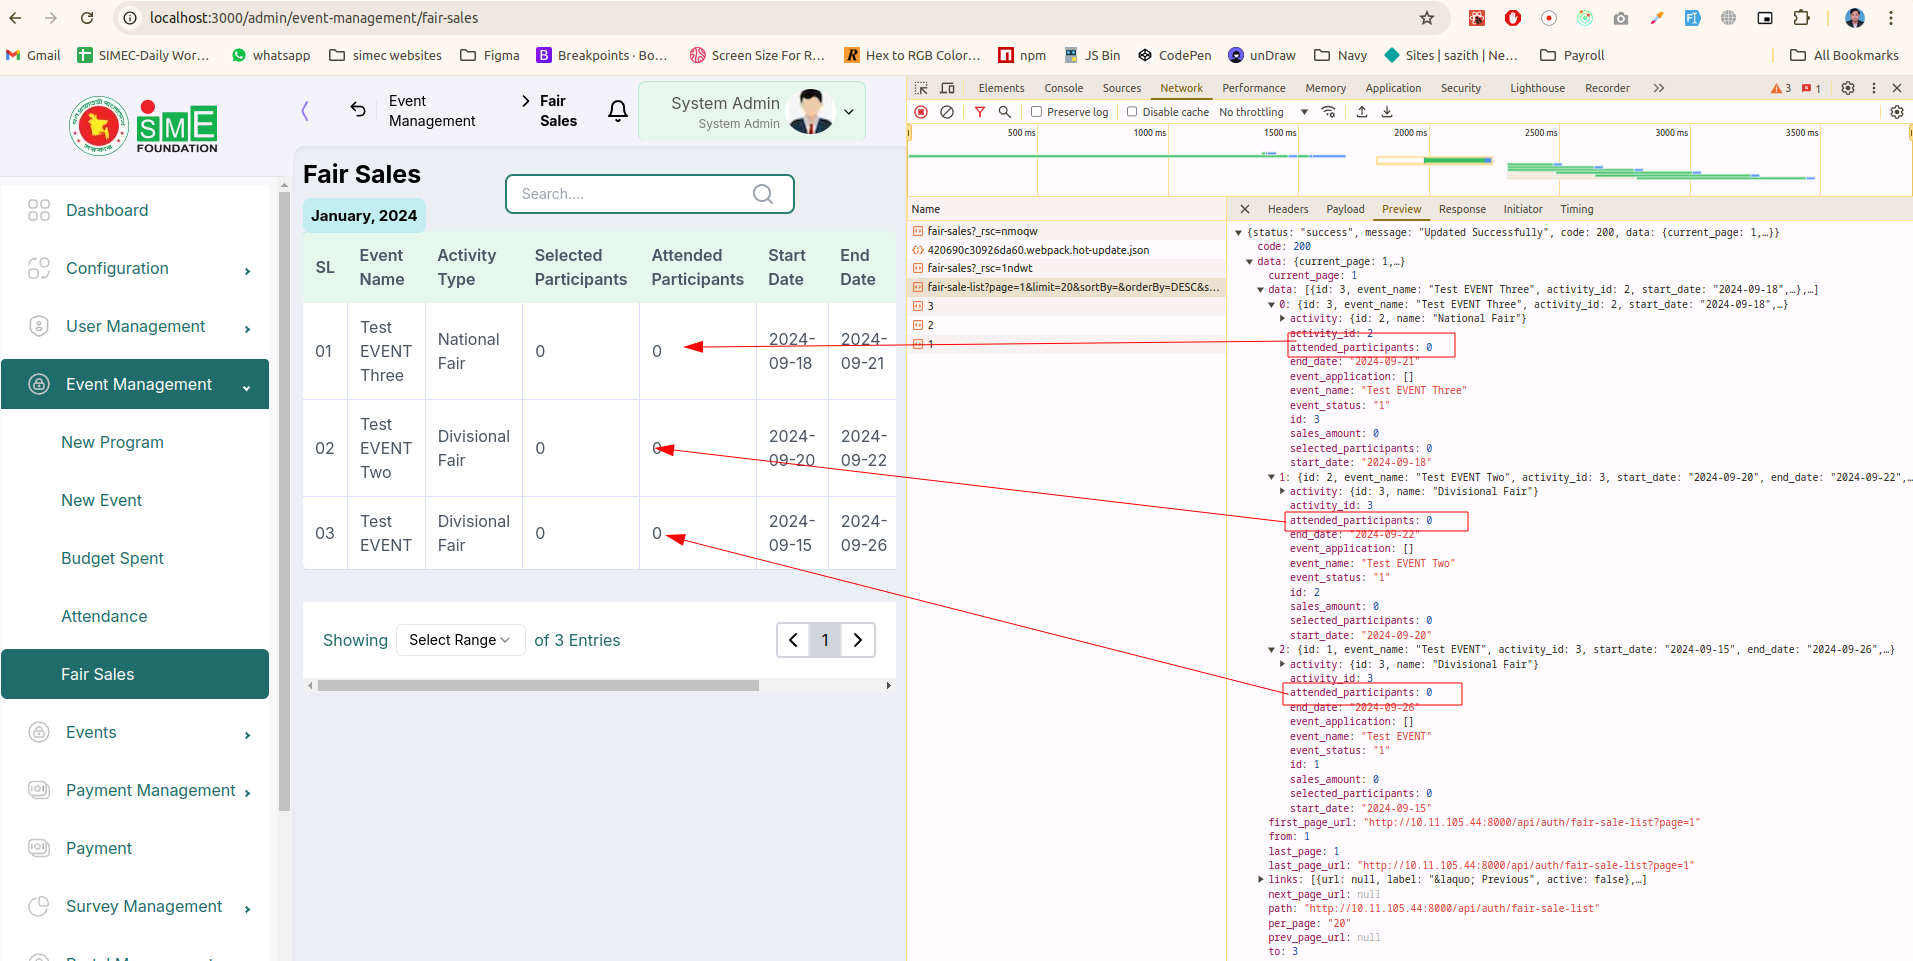
Task: Open network search magnifier in DevTools
Action: click(x=1004, y=112)
